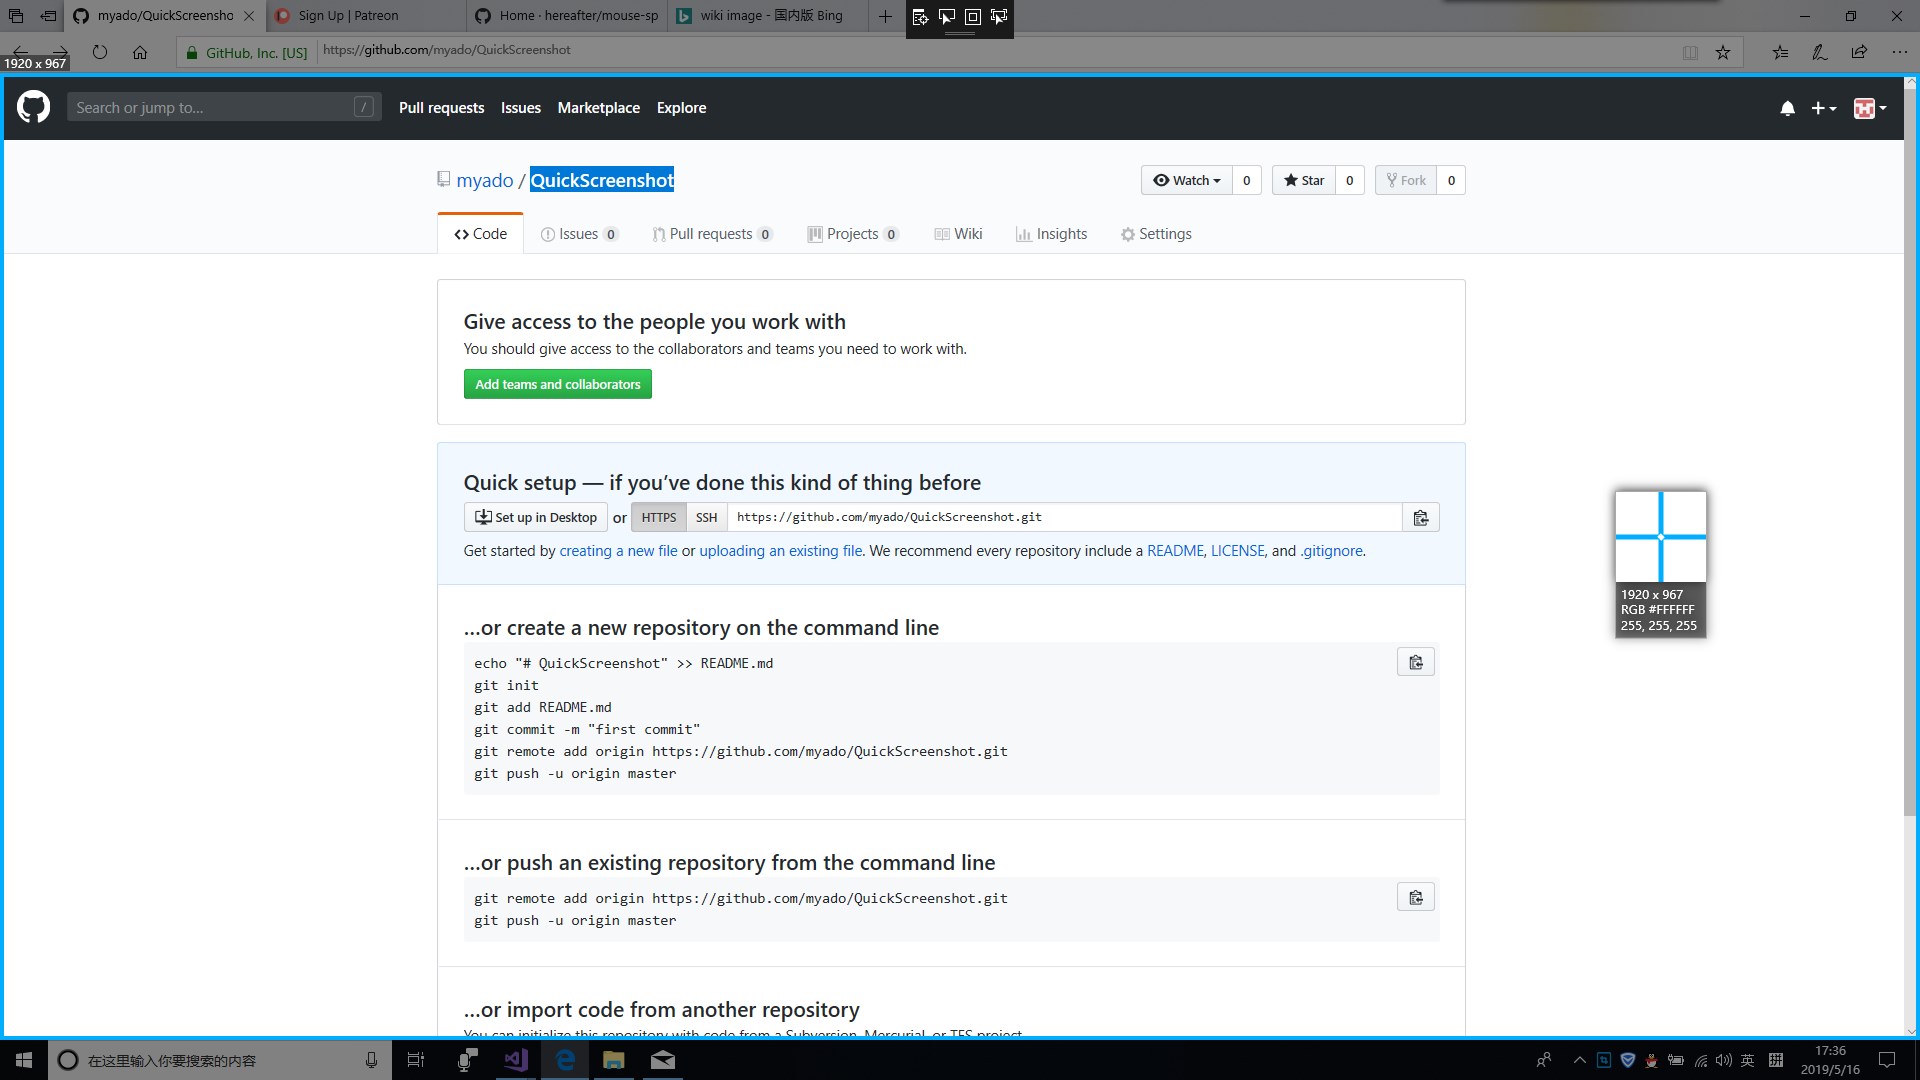Expand the Watch dropdown
1920x1080 pixels.
pyautogui.click(x=1187, y=180)
